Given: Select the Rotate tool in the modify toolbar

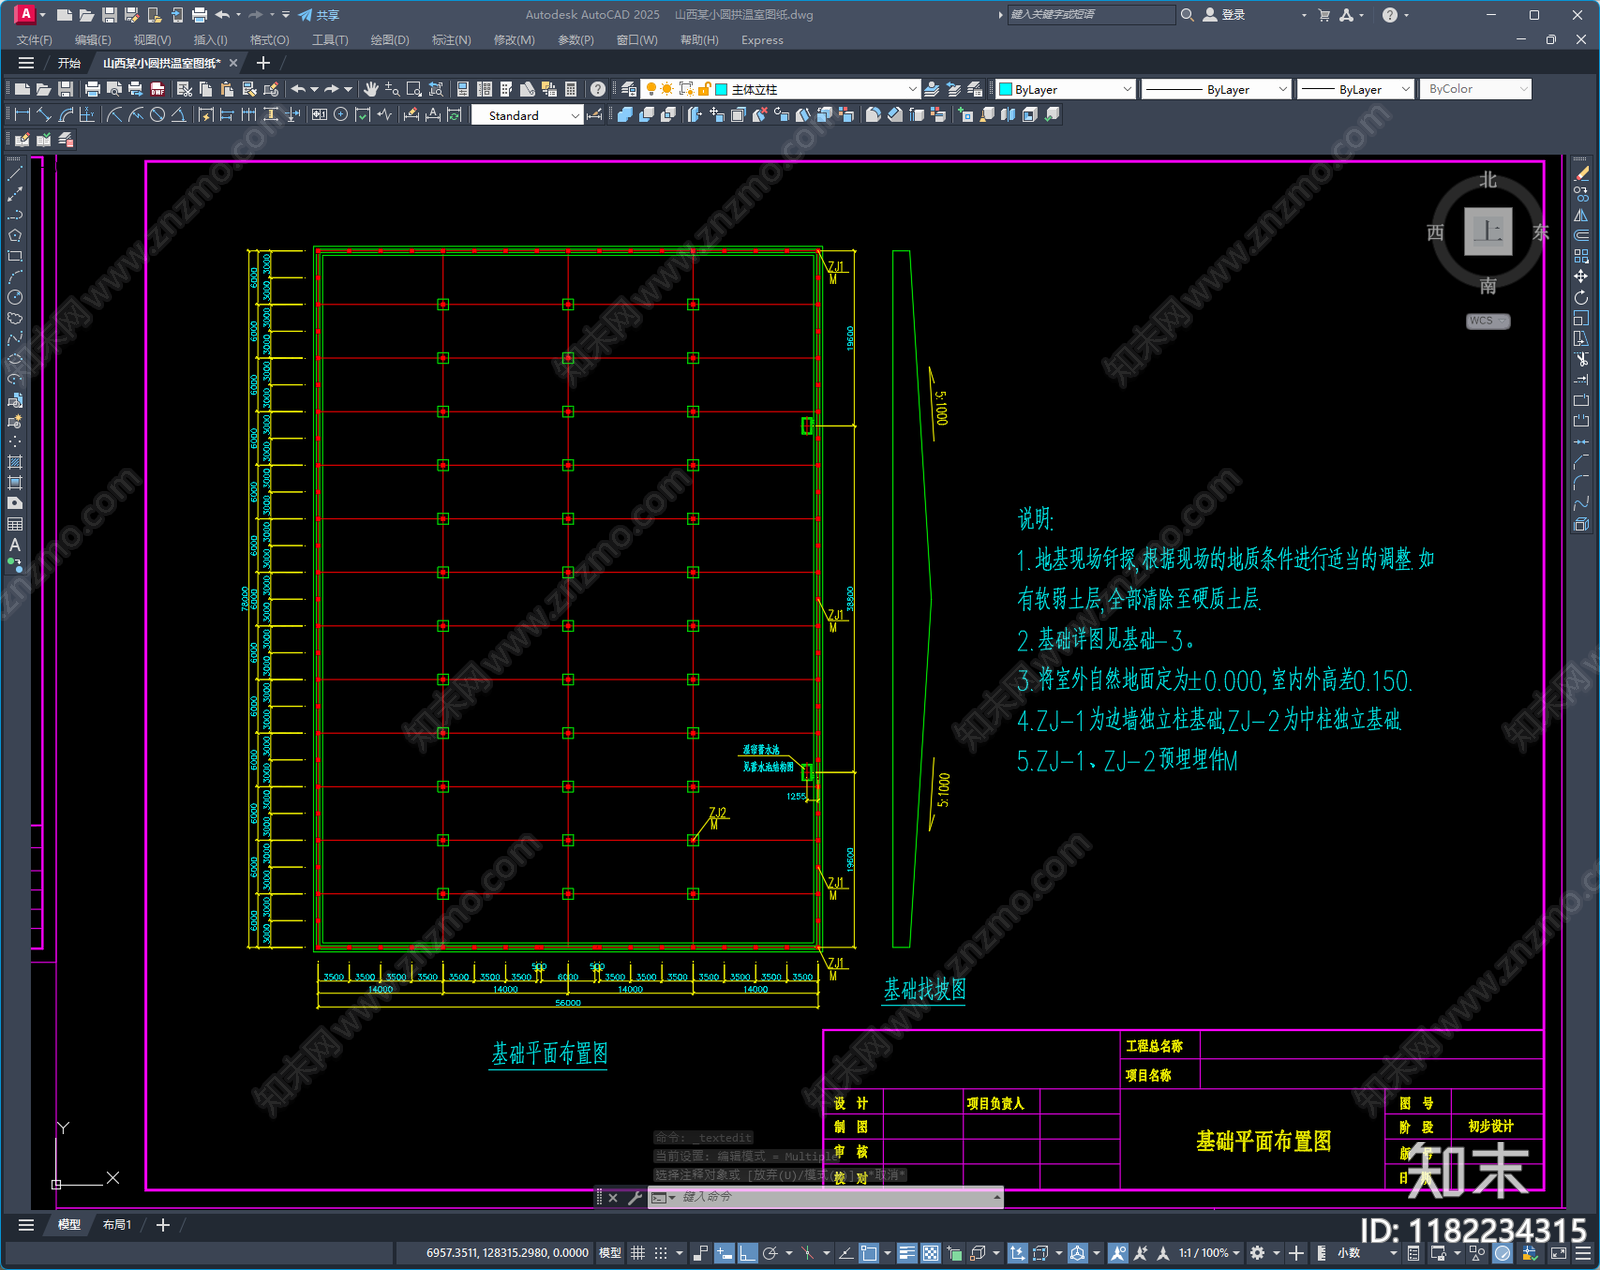Looking at the screenshot, I should [1581, 297].
